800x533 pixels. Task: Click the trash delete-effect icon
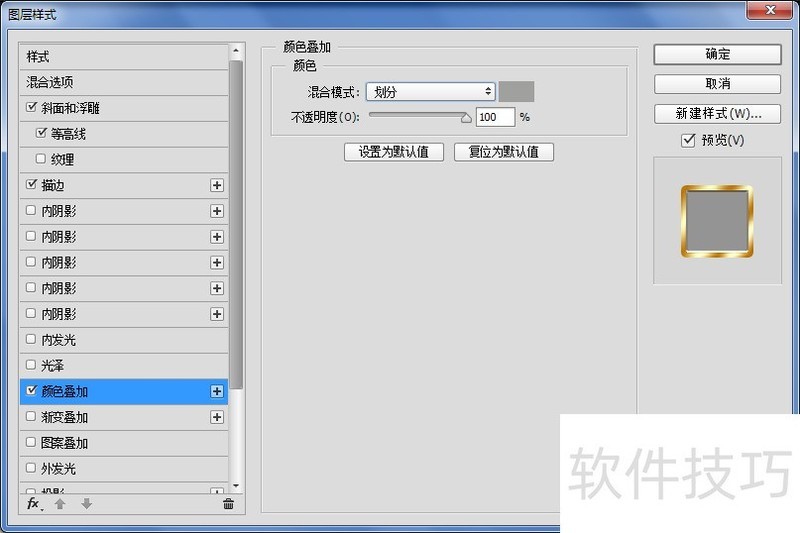tap(228, 504)
